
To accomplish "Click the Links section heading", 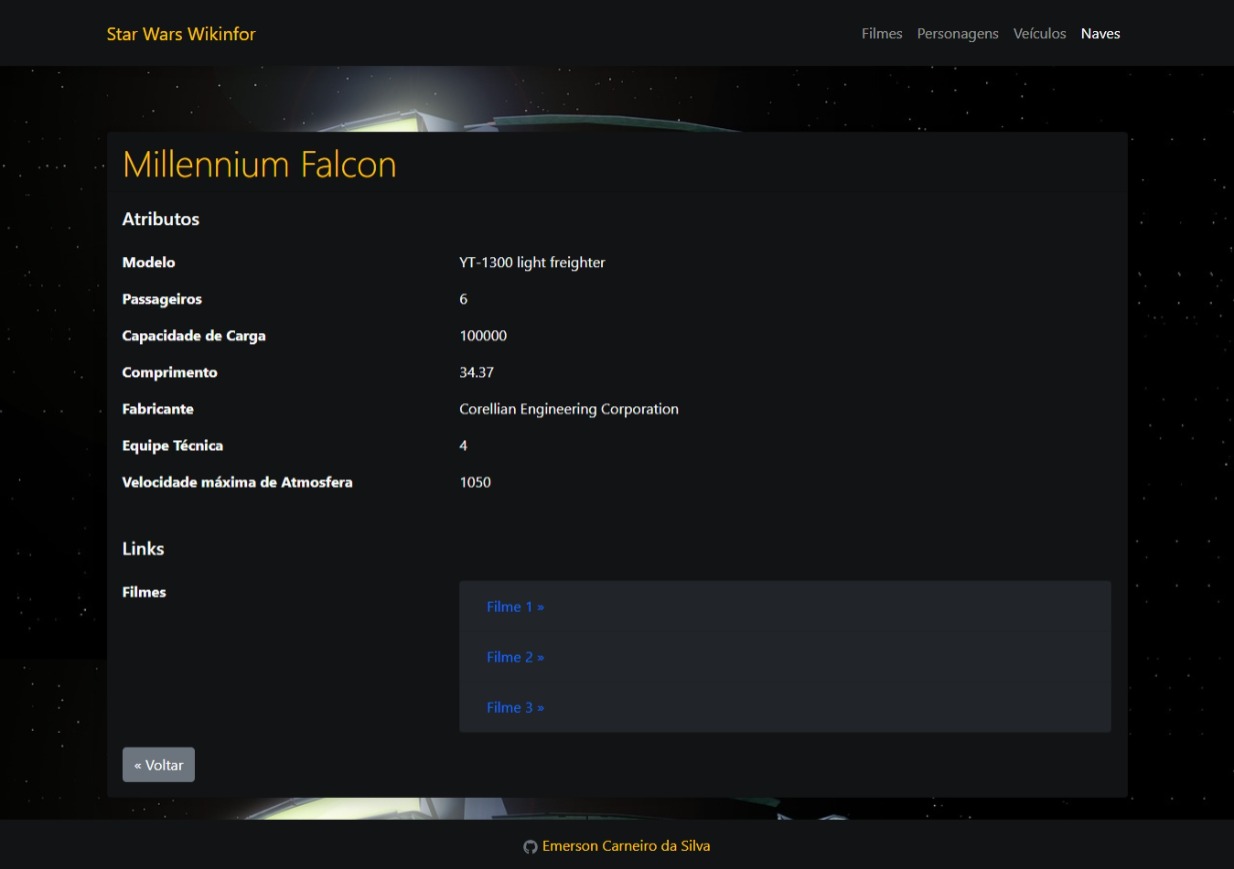I will (141, 549).
